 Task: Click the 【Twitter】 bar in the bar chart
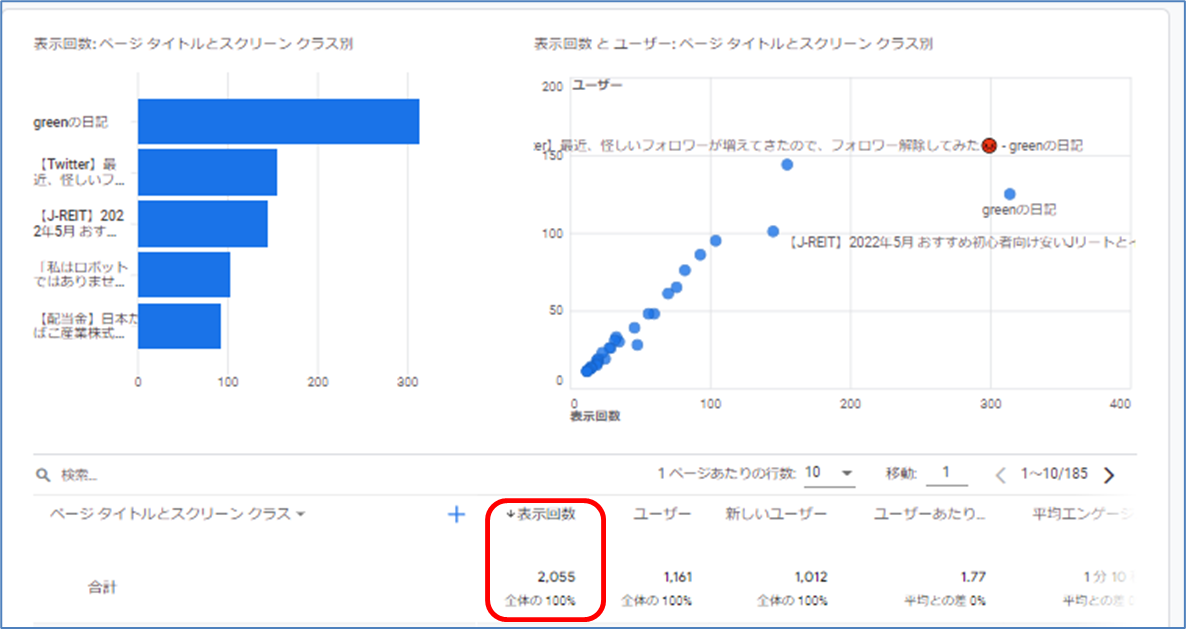pos(207,172)
